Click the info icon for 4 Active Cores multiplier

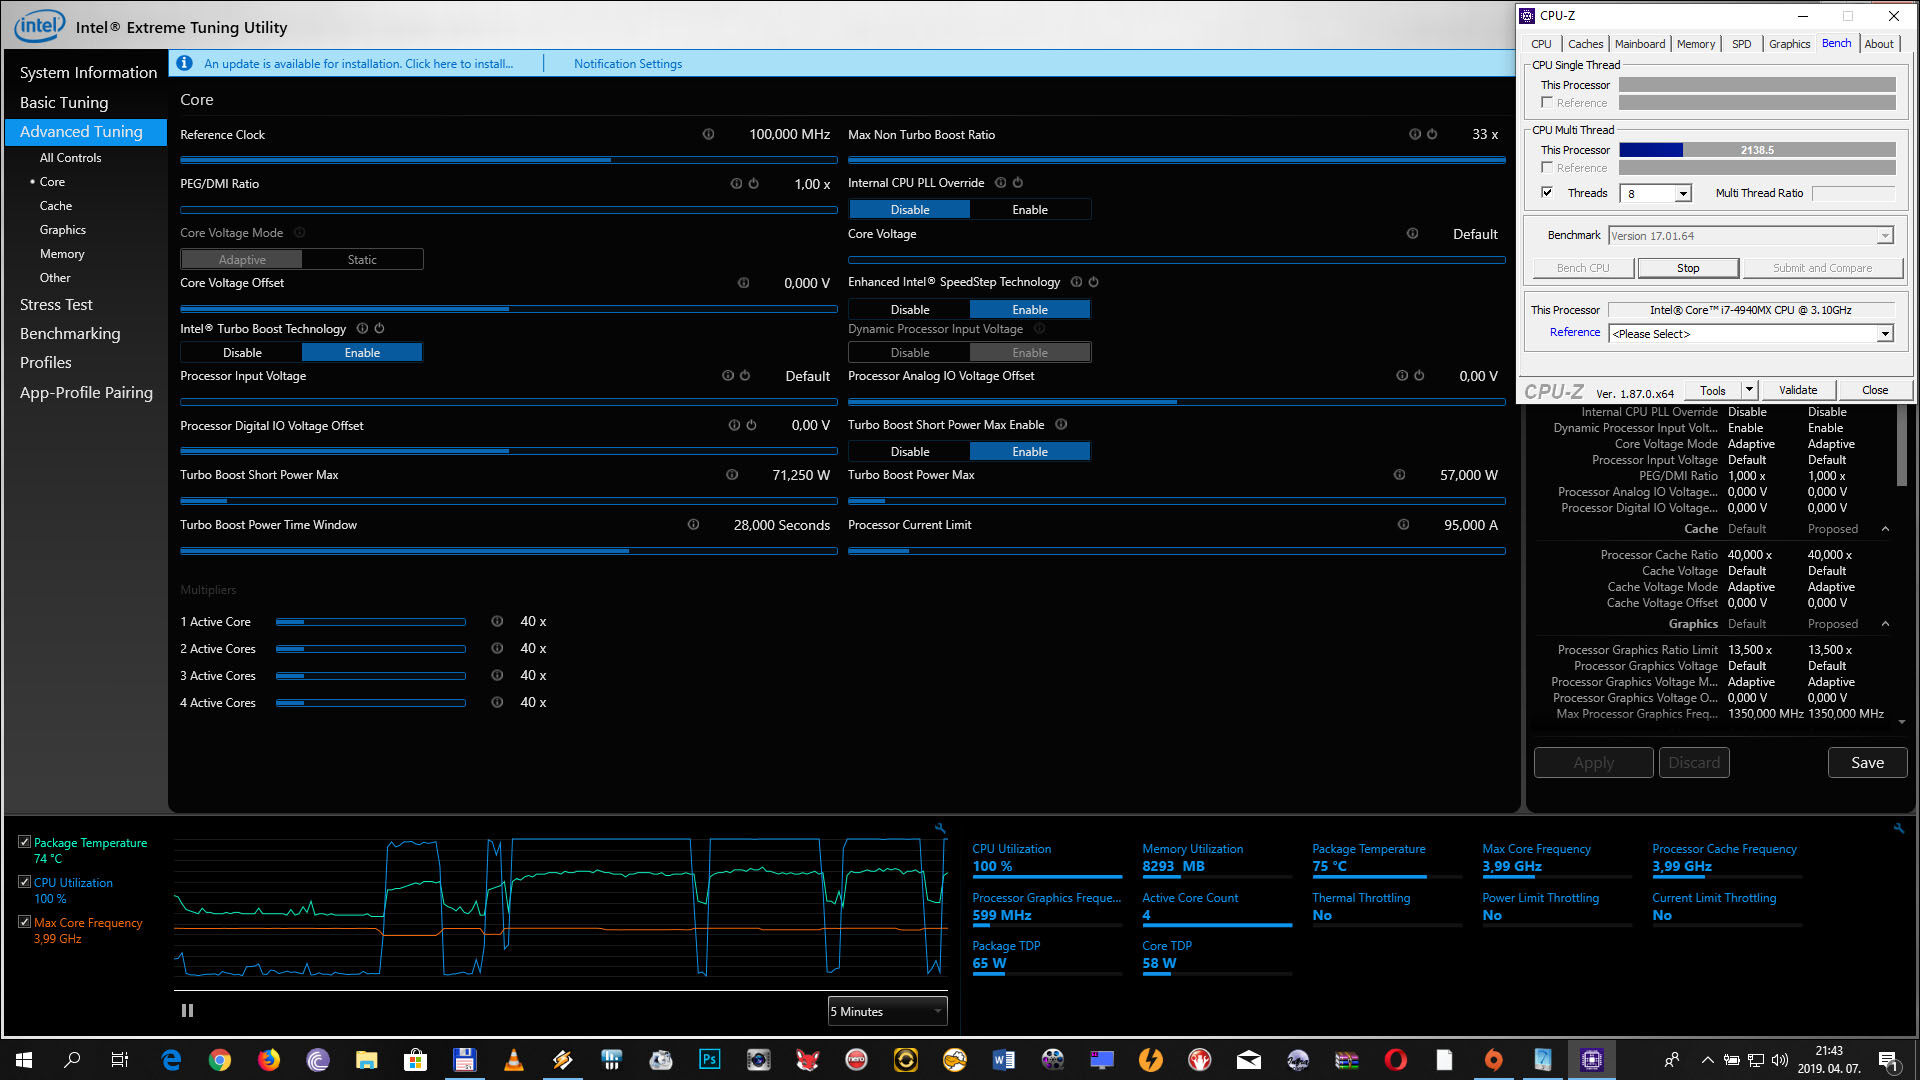coord(497,703)
